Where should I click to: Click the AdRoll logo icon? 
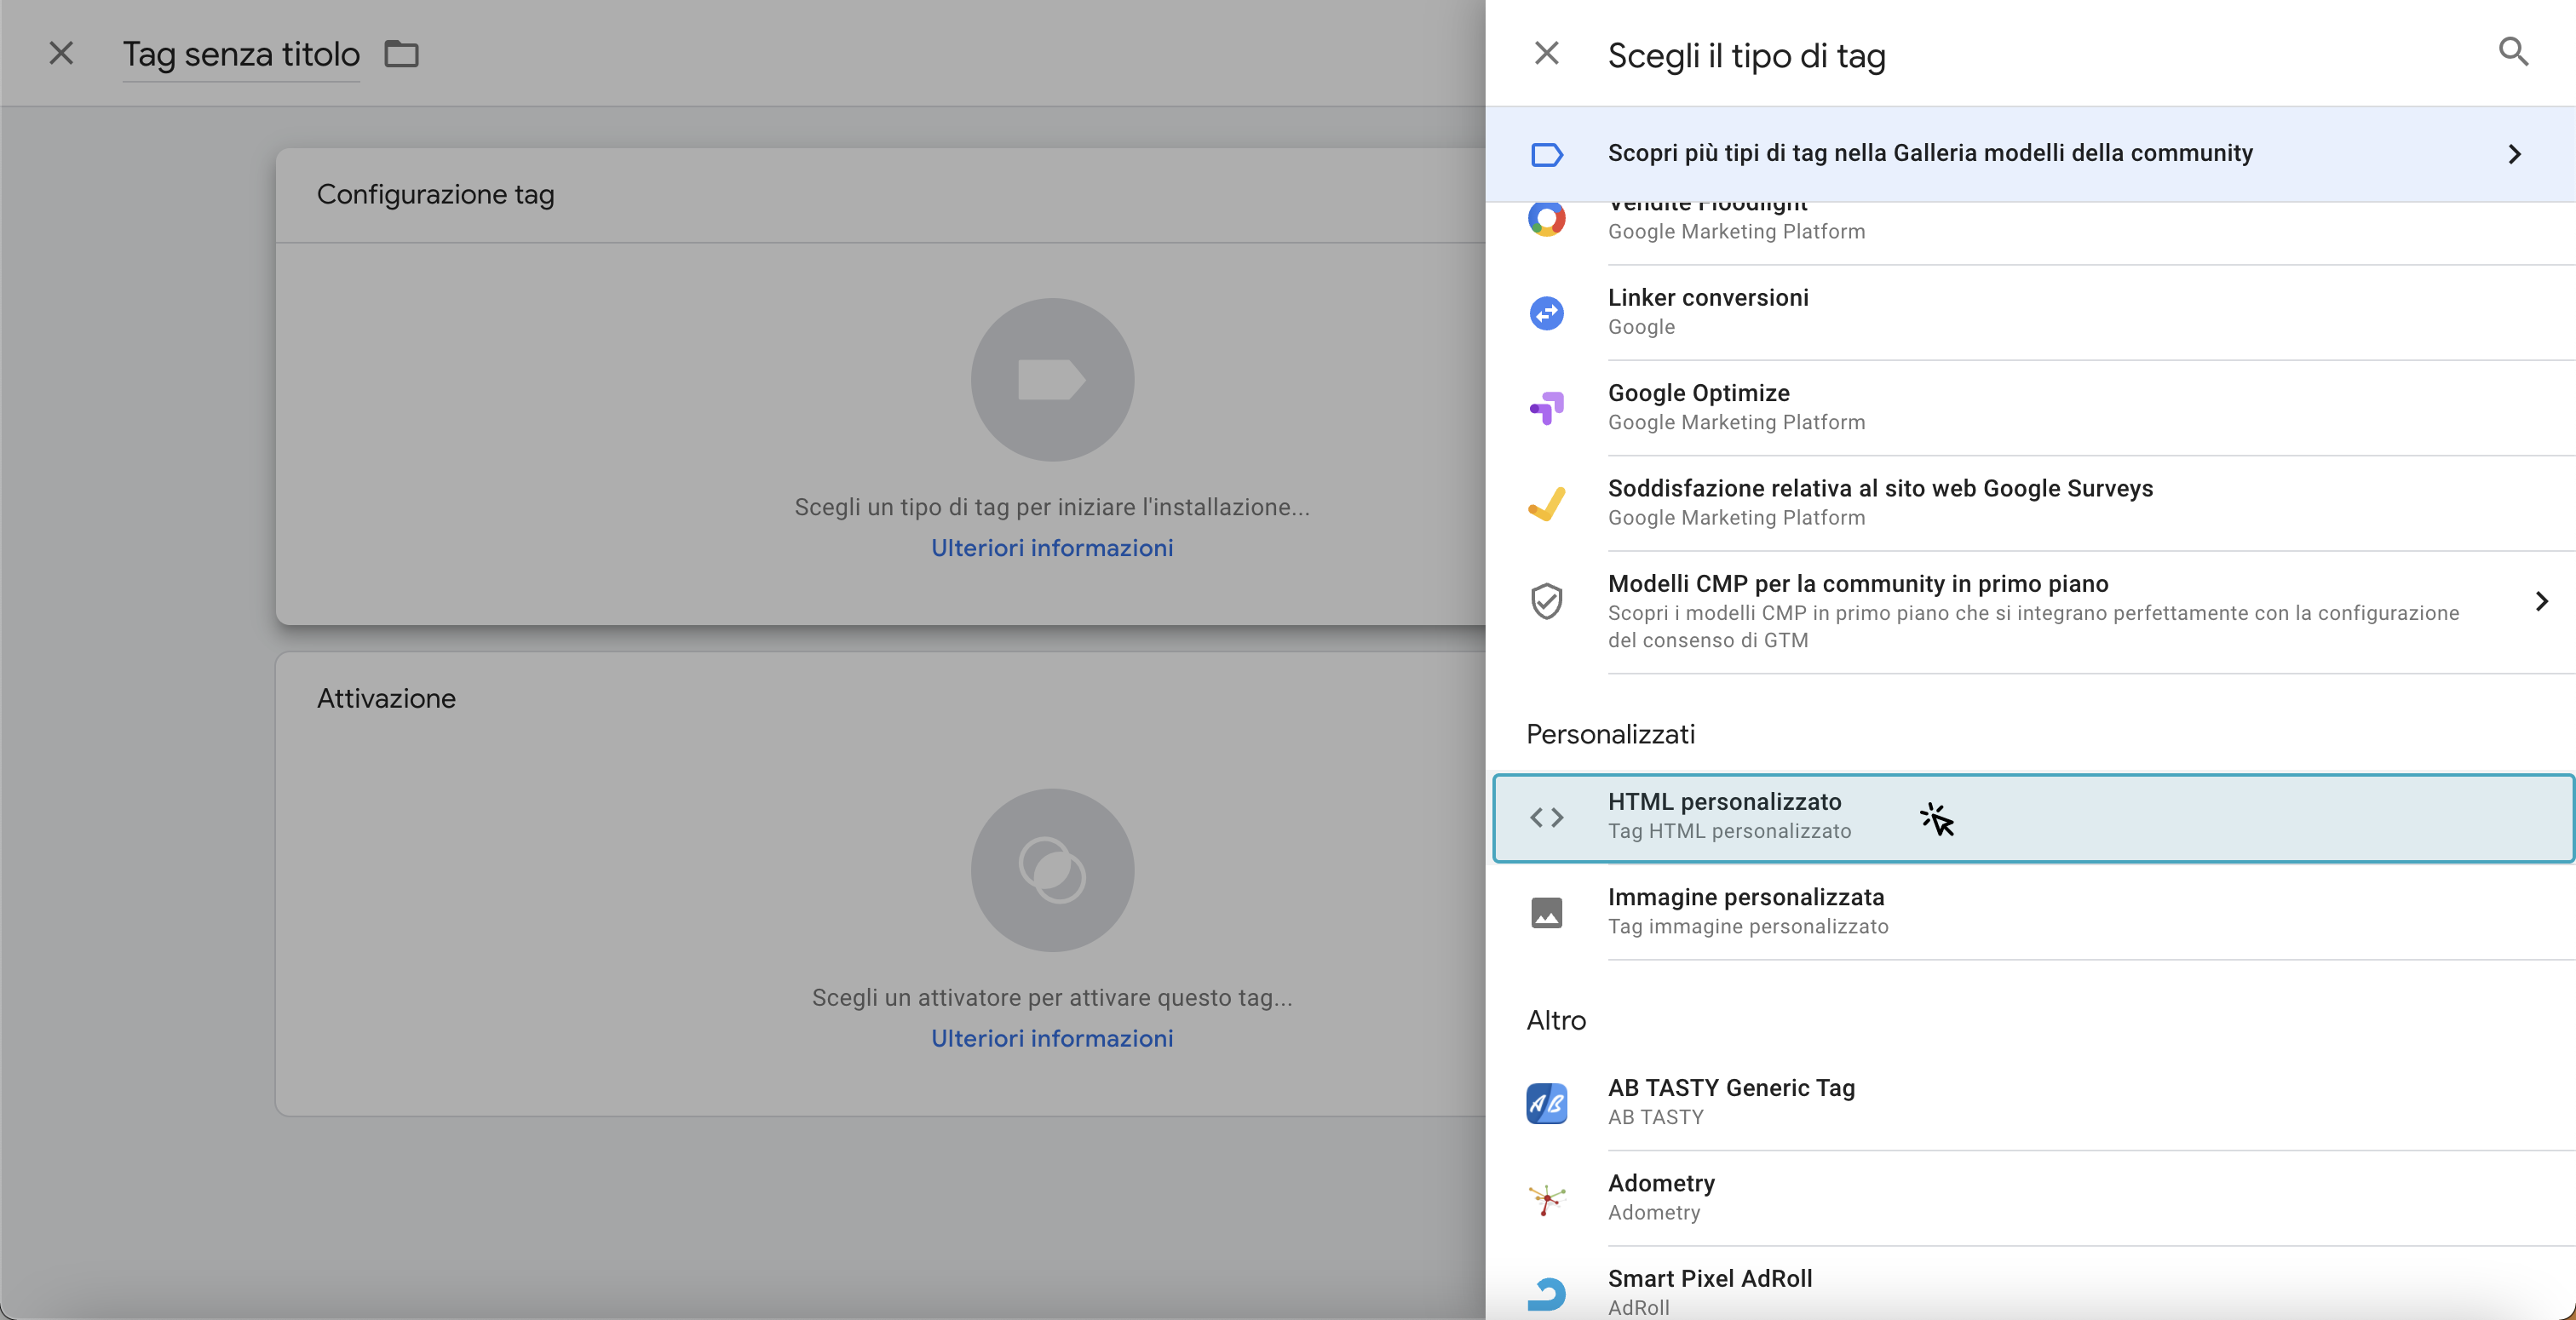tap(1546, 1293)
